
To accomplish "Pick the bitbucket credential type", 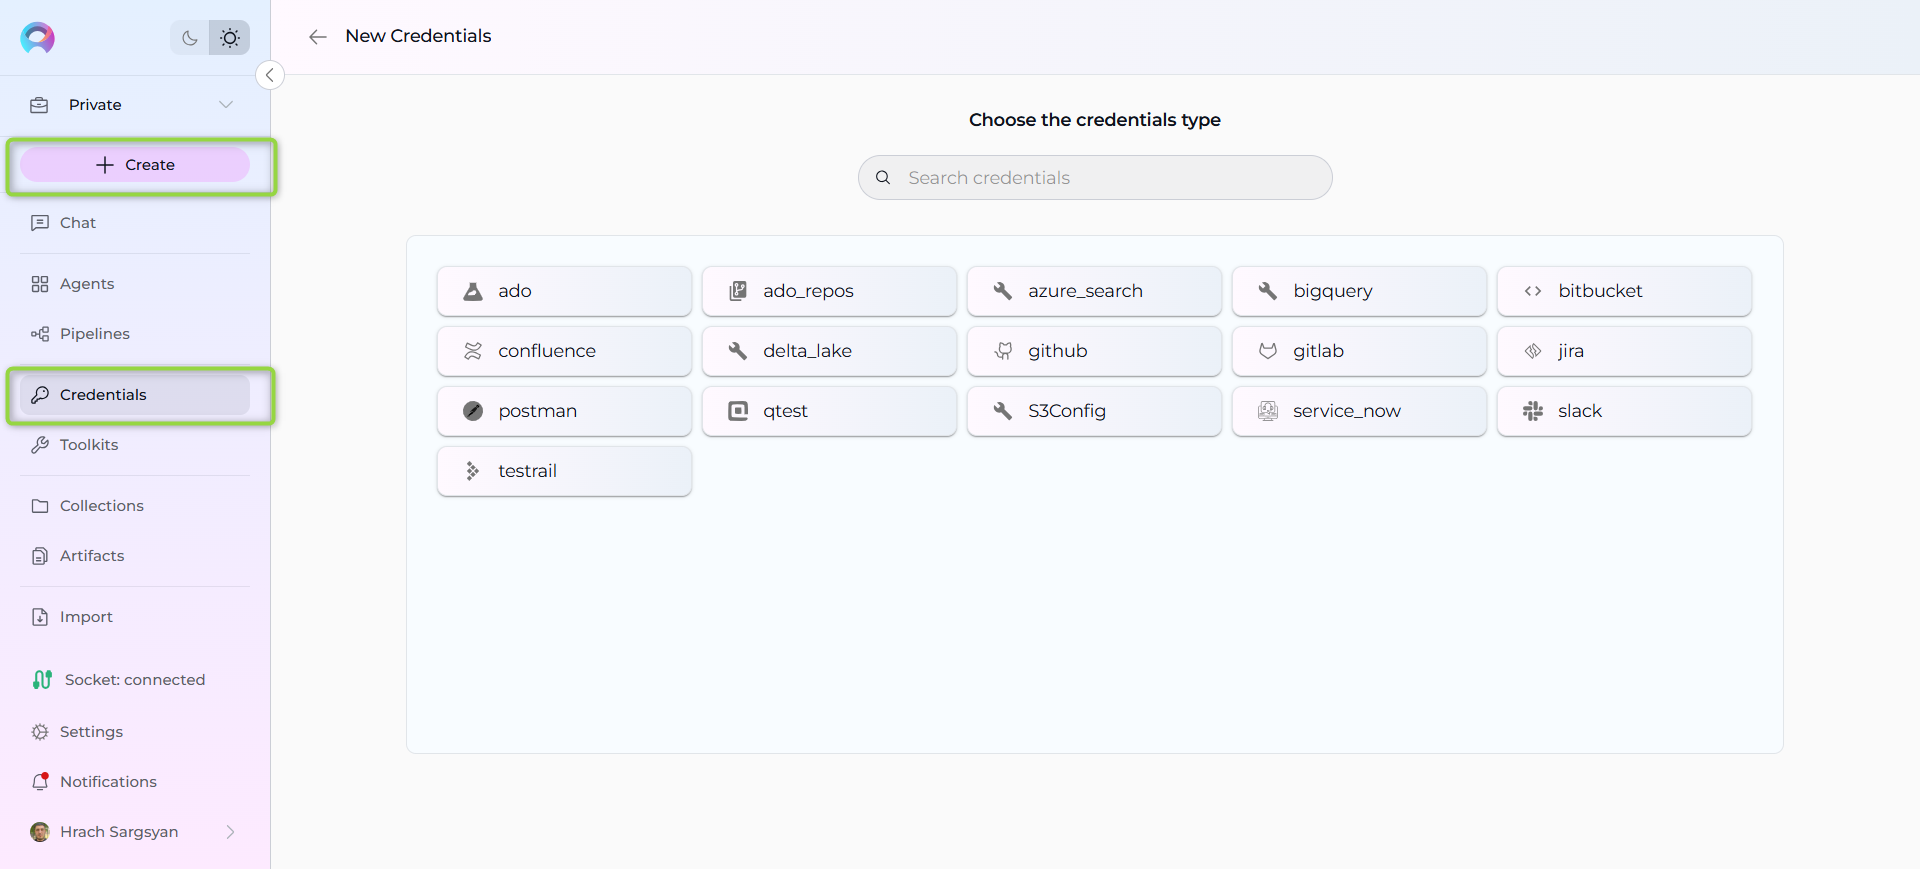I will point(1624,291).
